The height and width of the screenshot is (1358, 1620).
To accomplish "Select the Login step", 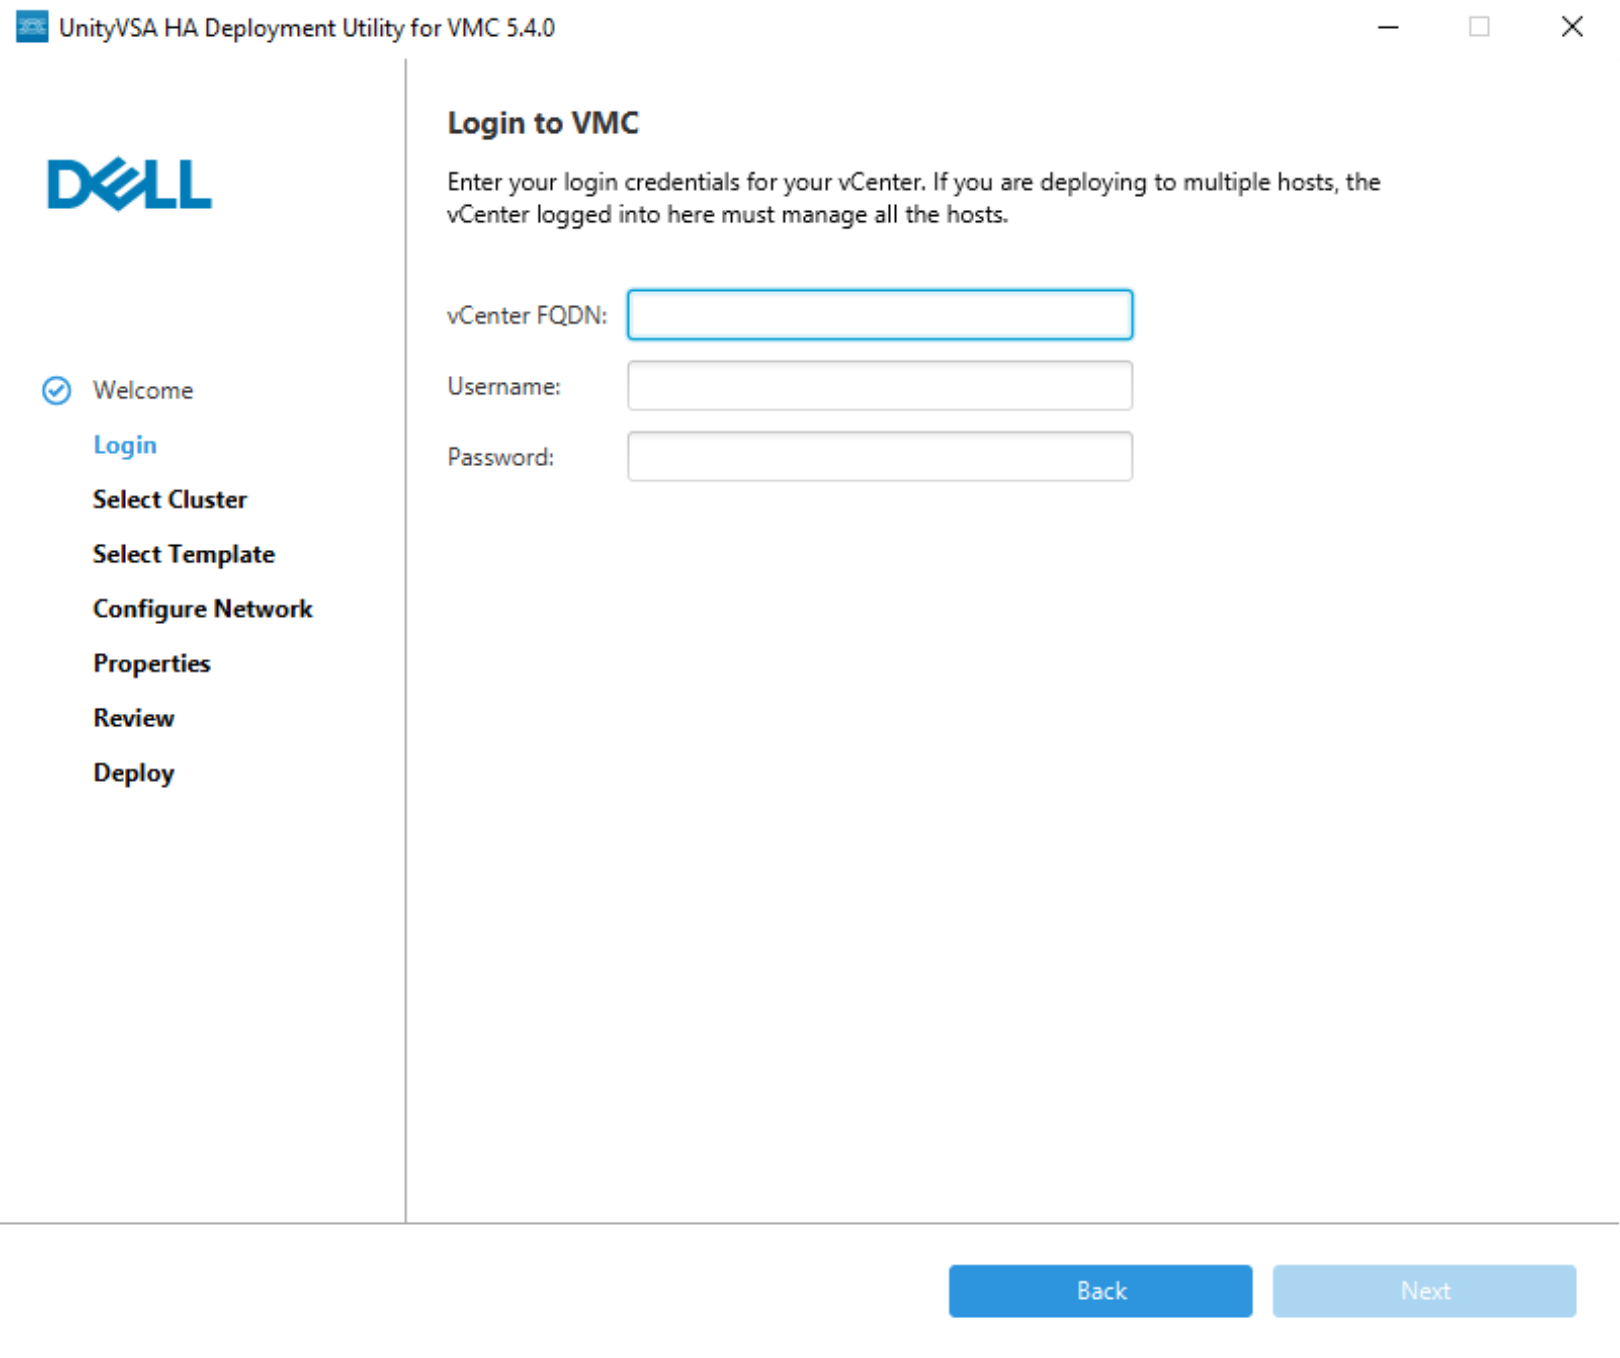I will [125, 445].
